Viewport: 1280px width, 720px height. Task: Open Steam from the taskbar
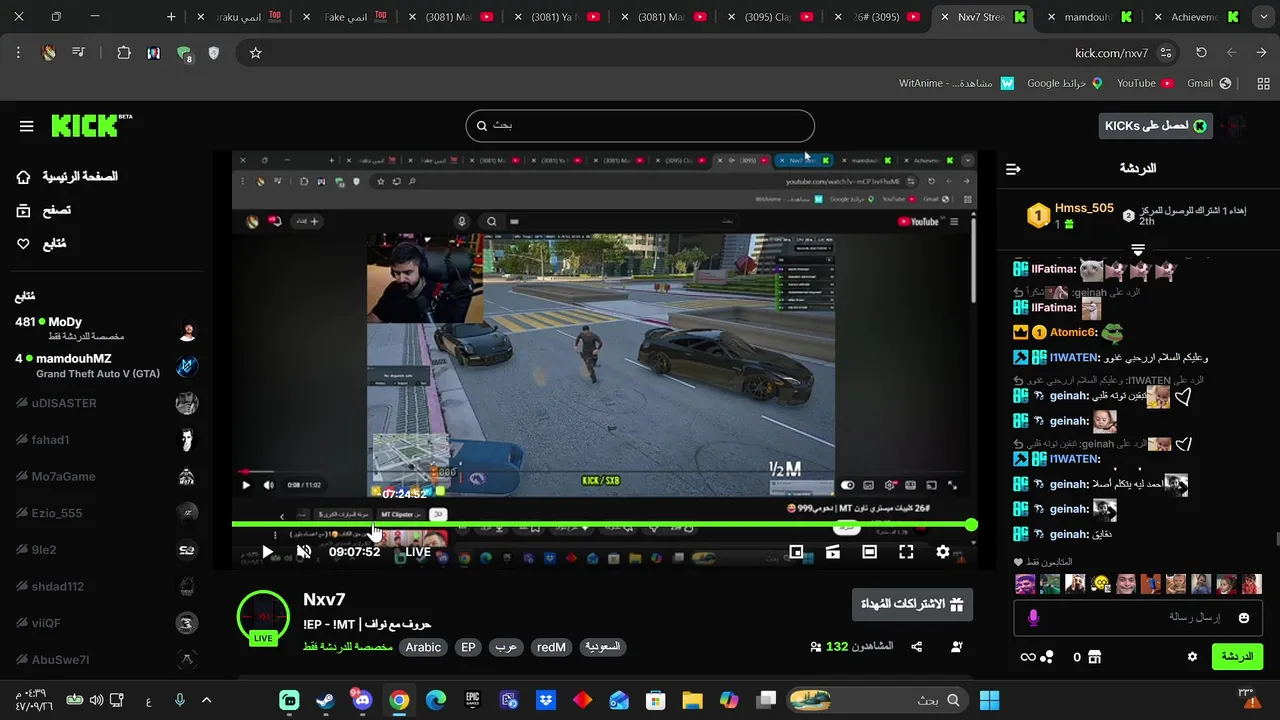pos(325,700)
